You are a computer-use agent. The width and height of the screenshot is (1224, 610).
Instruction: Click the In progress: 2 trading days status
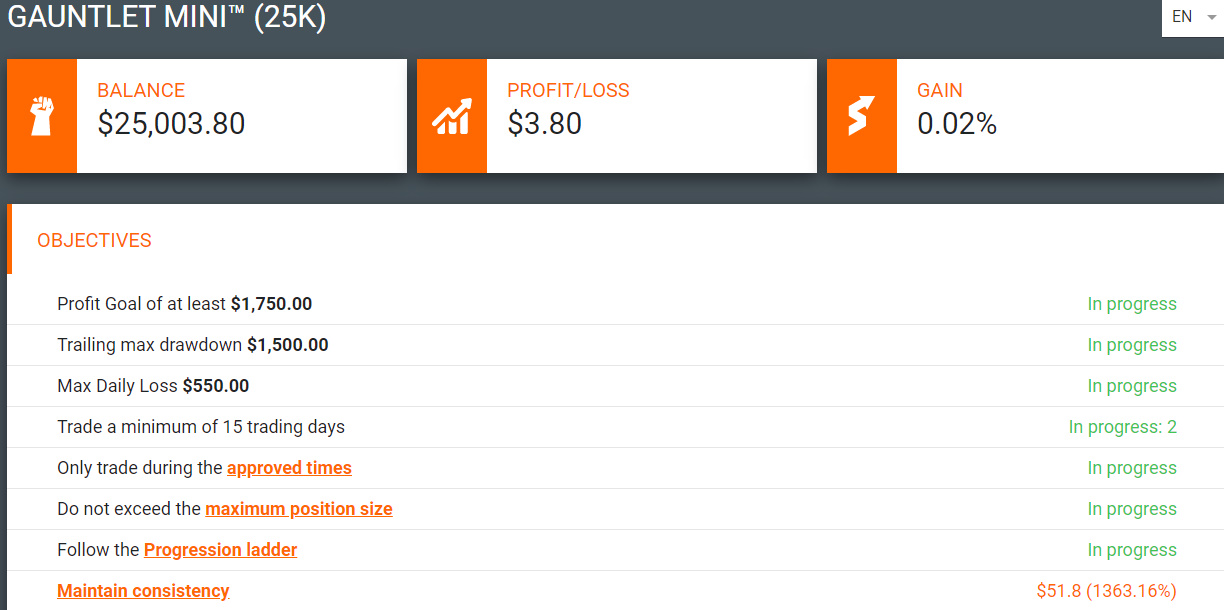pyautogui.click(x=1122, y=427)
